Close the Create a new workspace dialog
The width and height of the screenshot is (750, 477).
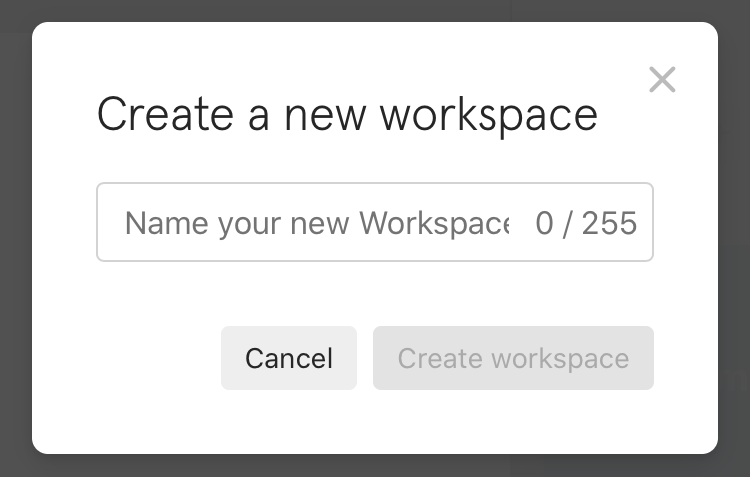coord(662,80)
